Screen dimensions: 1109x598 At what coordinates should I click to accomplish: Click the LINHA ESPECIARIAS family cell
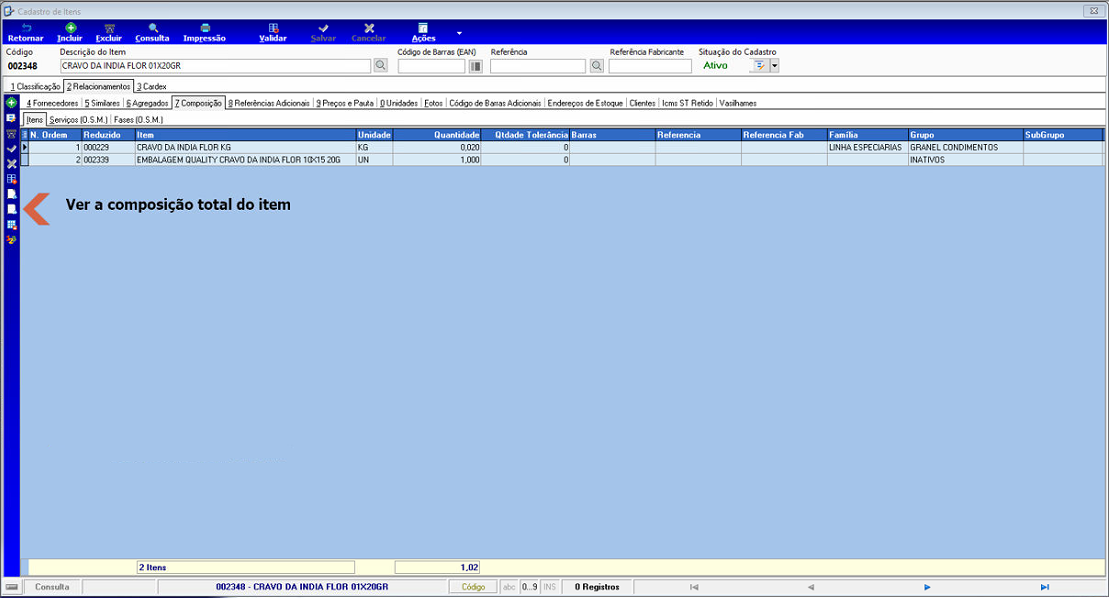867,147
